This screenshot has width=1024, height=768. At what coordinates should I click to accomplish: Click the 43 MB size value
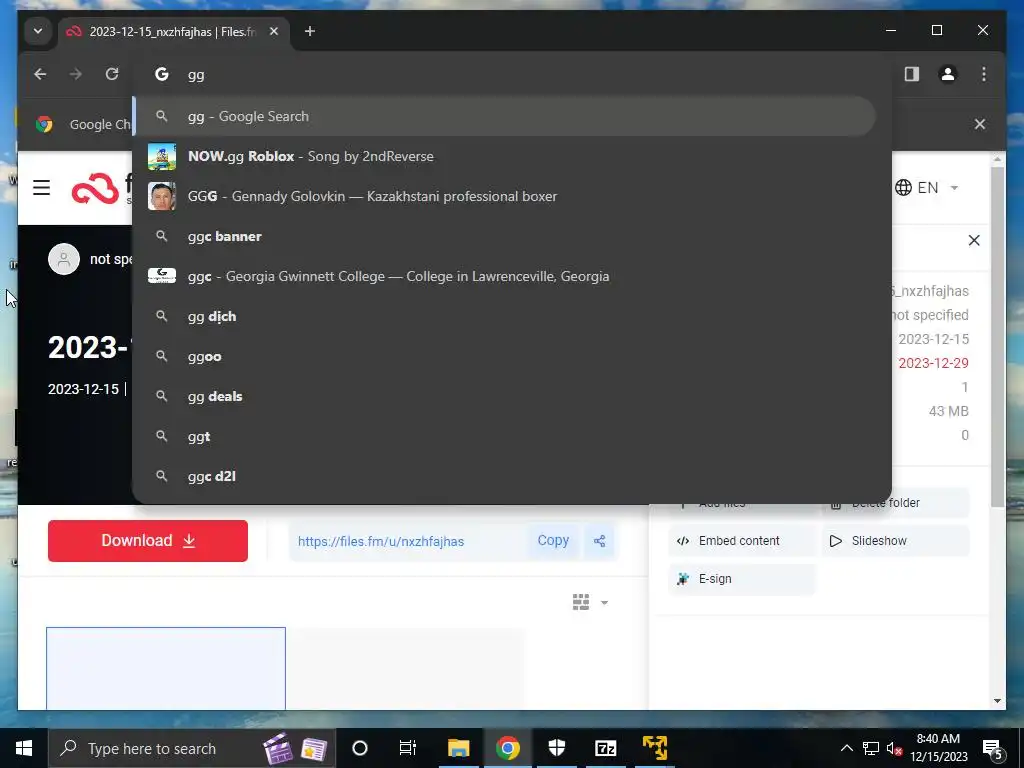click(x=948, y=411)
